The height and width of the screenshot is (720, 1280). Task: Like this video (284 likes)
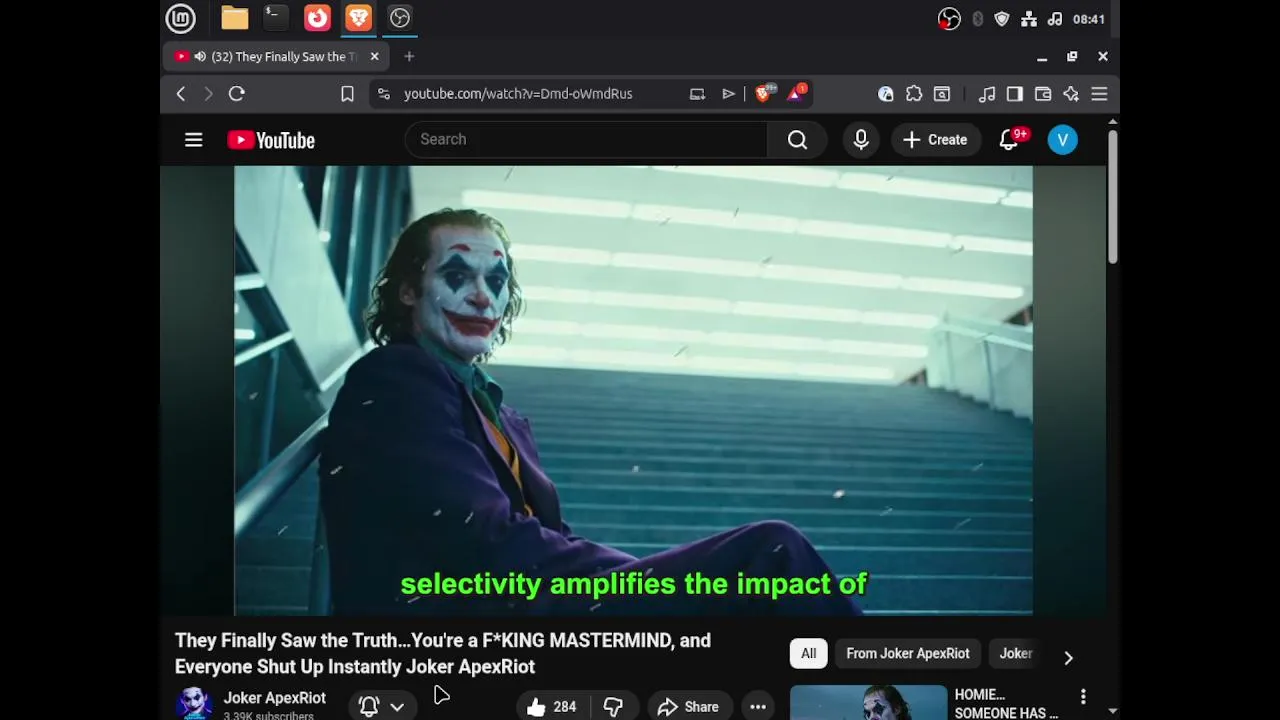pos(552,707)
